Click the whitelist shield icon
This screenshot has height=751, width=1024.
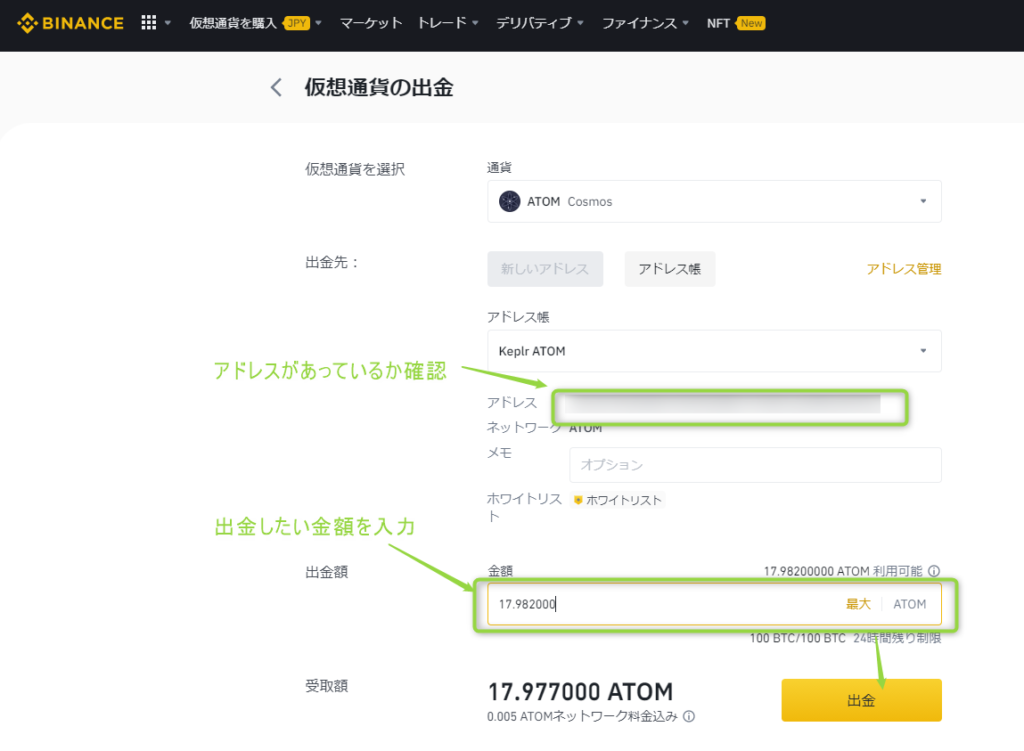point(578,500)
